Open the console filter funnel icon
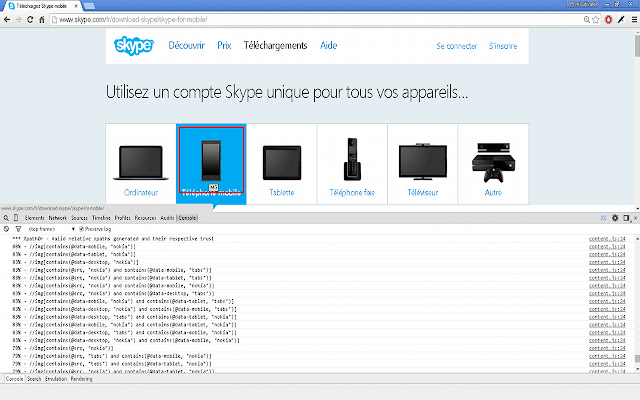 (x=18, y=229)
